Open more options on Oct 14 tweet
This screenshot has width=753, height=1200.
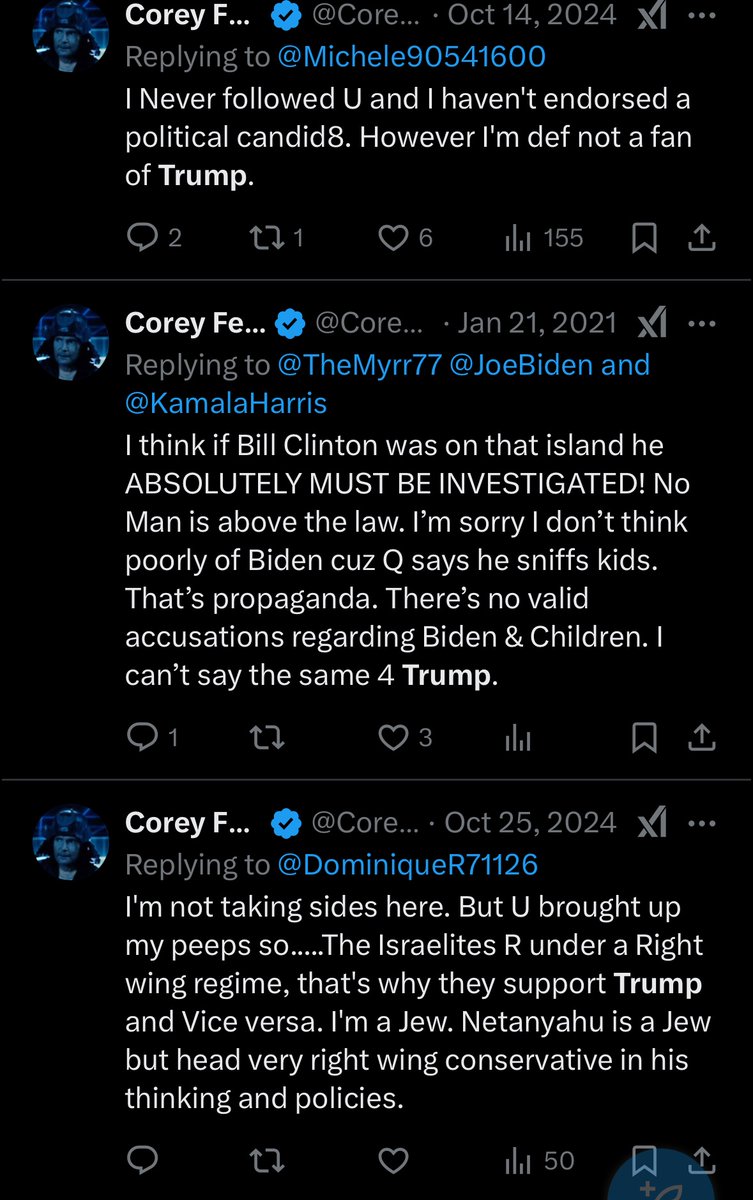coord(704,16)
